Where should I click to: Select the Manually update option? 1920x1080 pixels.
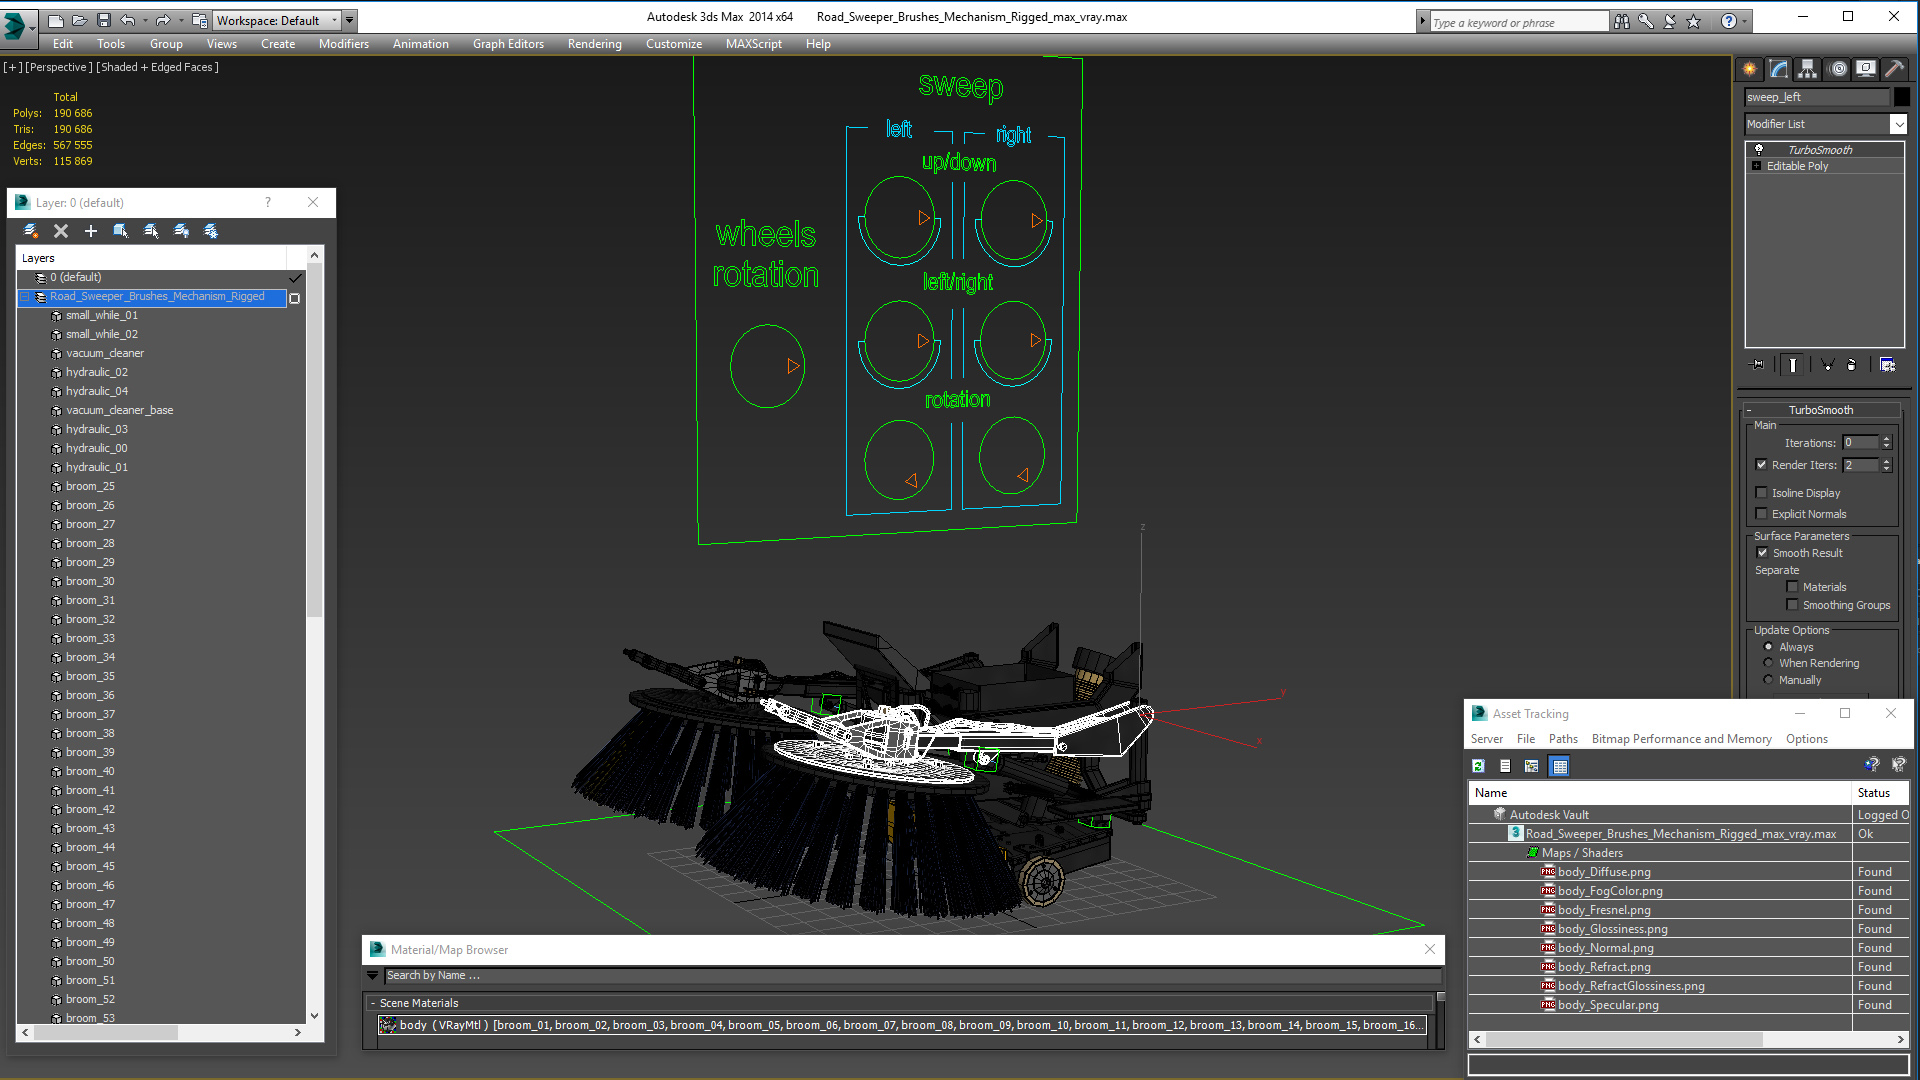point(1768,680)
